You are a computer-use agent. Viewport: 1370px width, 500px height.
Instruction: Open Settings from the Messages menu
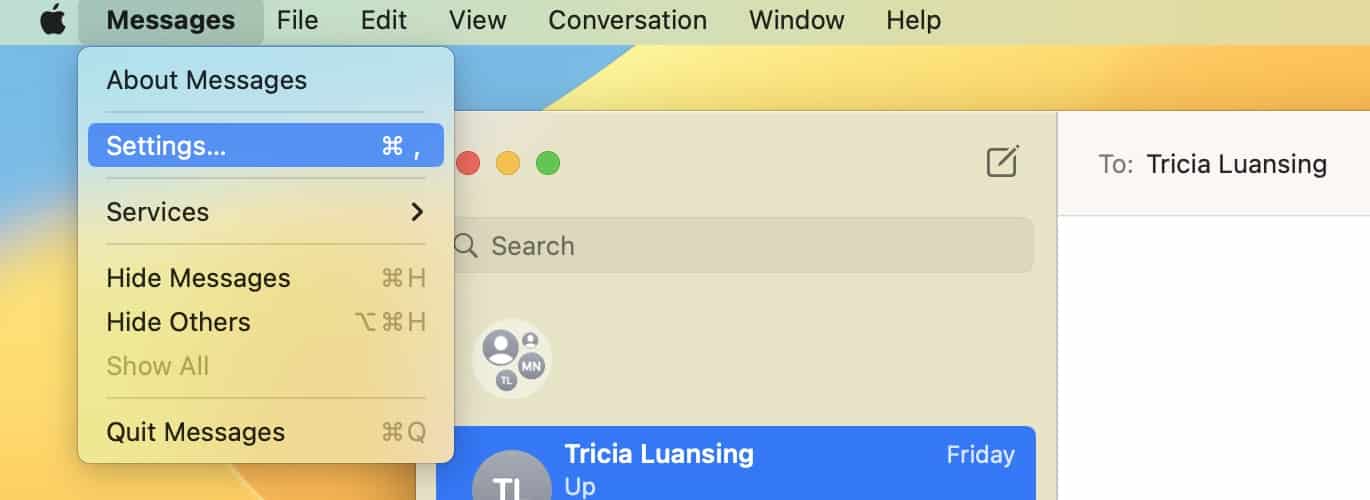pos(265,146)
